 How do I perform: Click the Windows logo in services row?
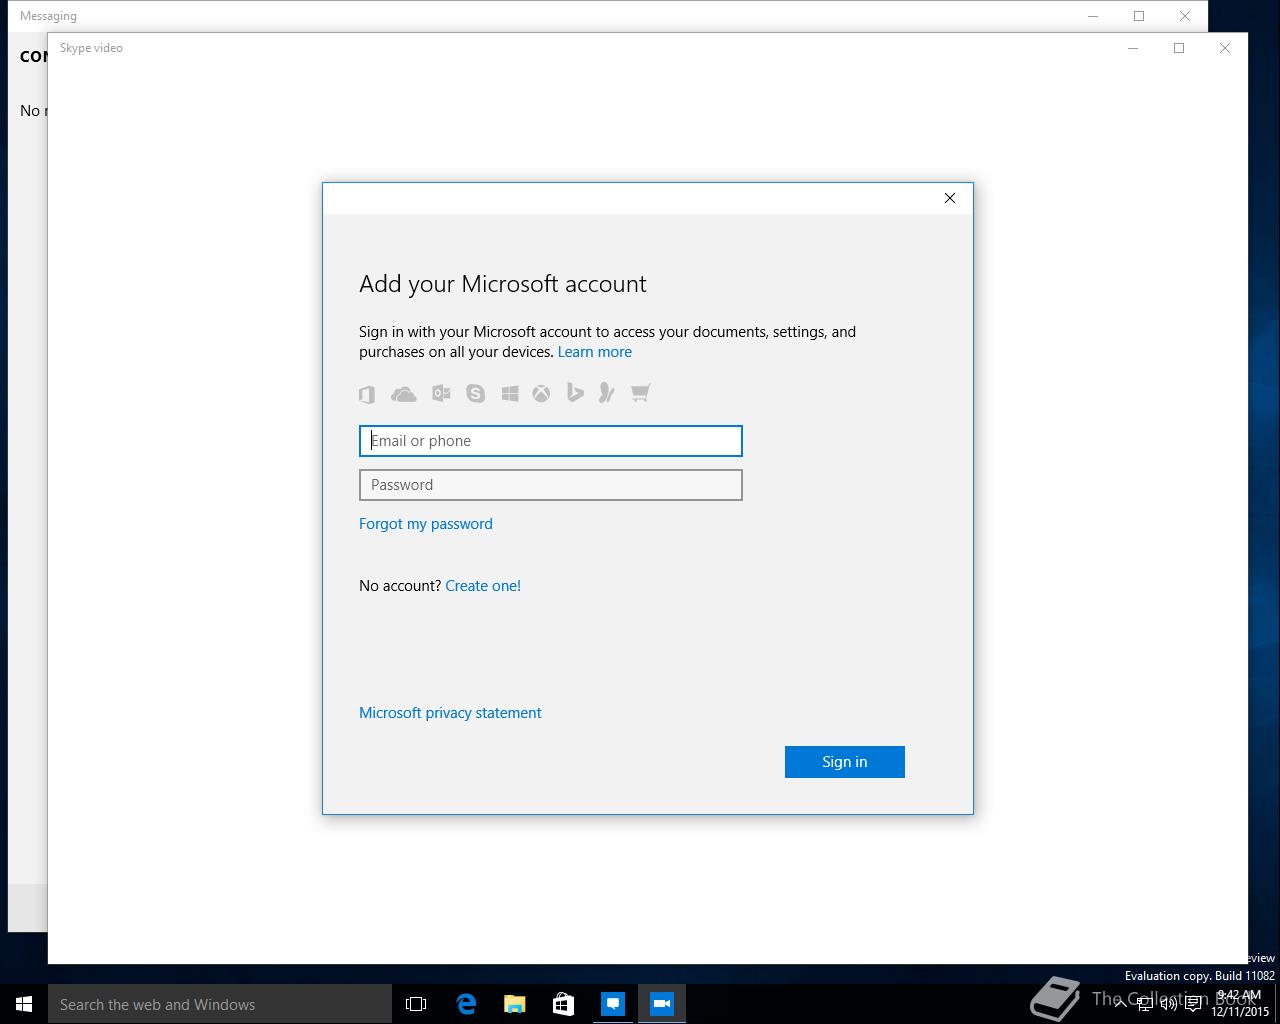coord(510,393)
